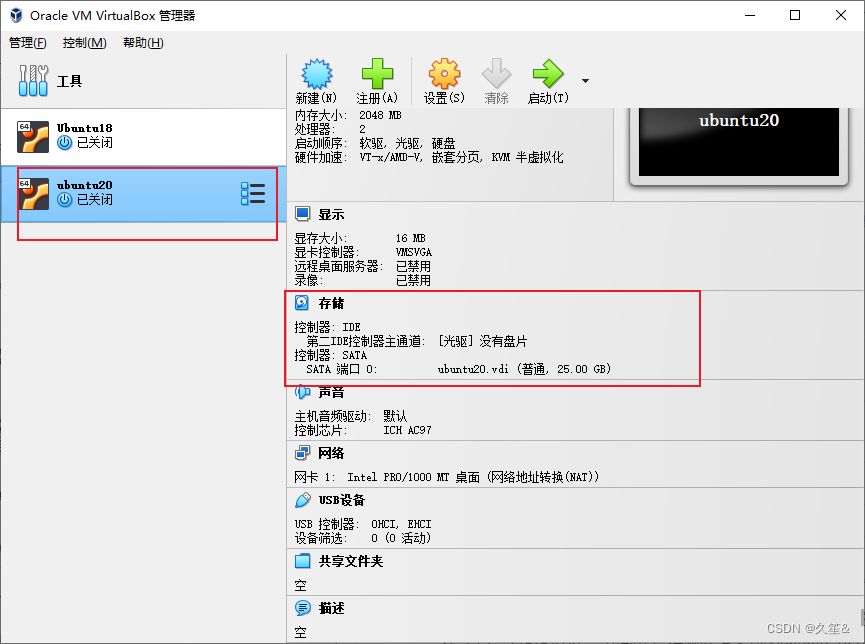Open the 控制(M) menu
The height and width of the screenshot is (644, 865).
coord(84,42)
